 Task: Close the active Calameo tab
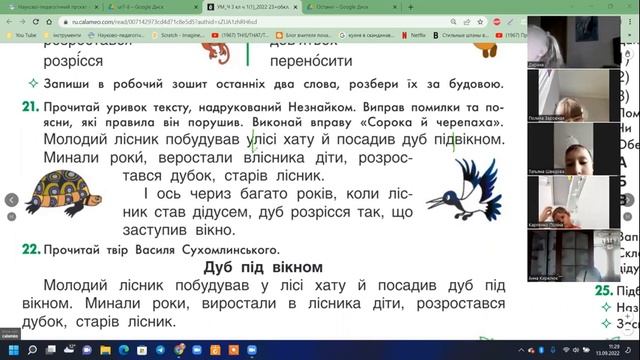pyautogui.click(x=296, y=7)
